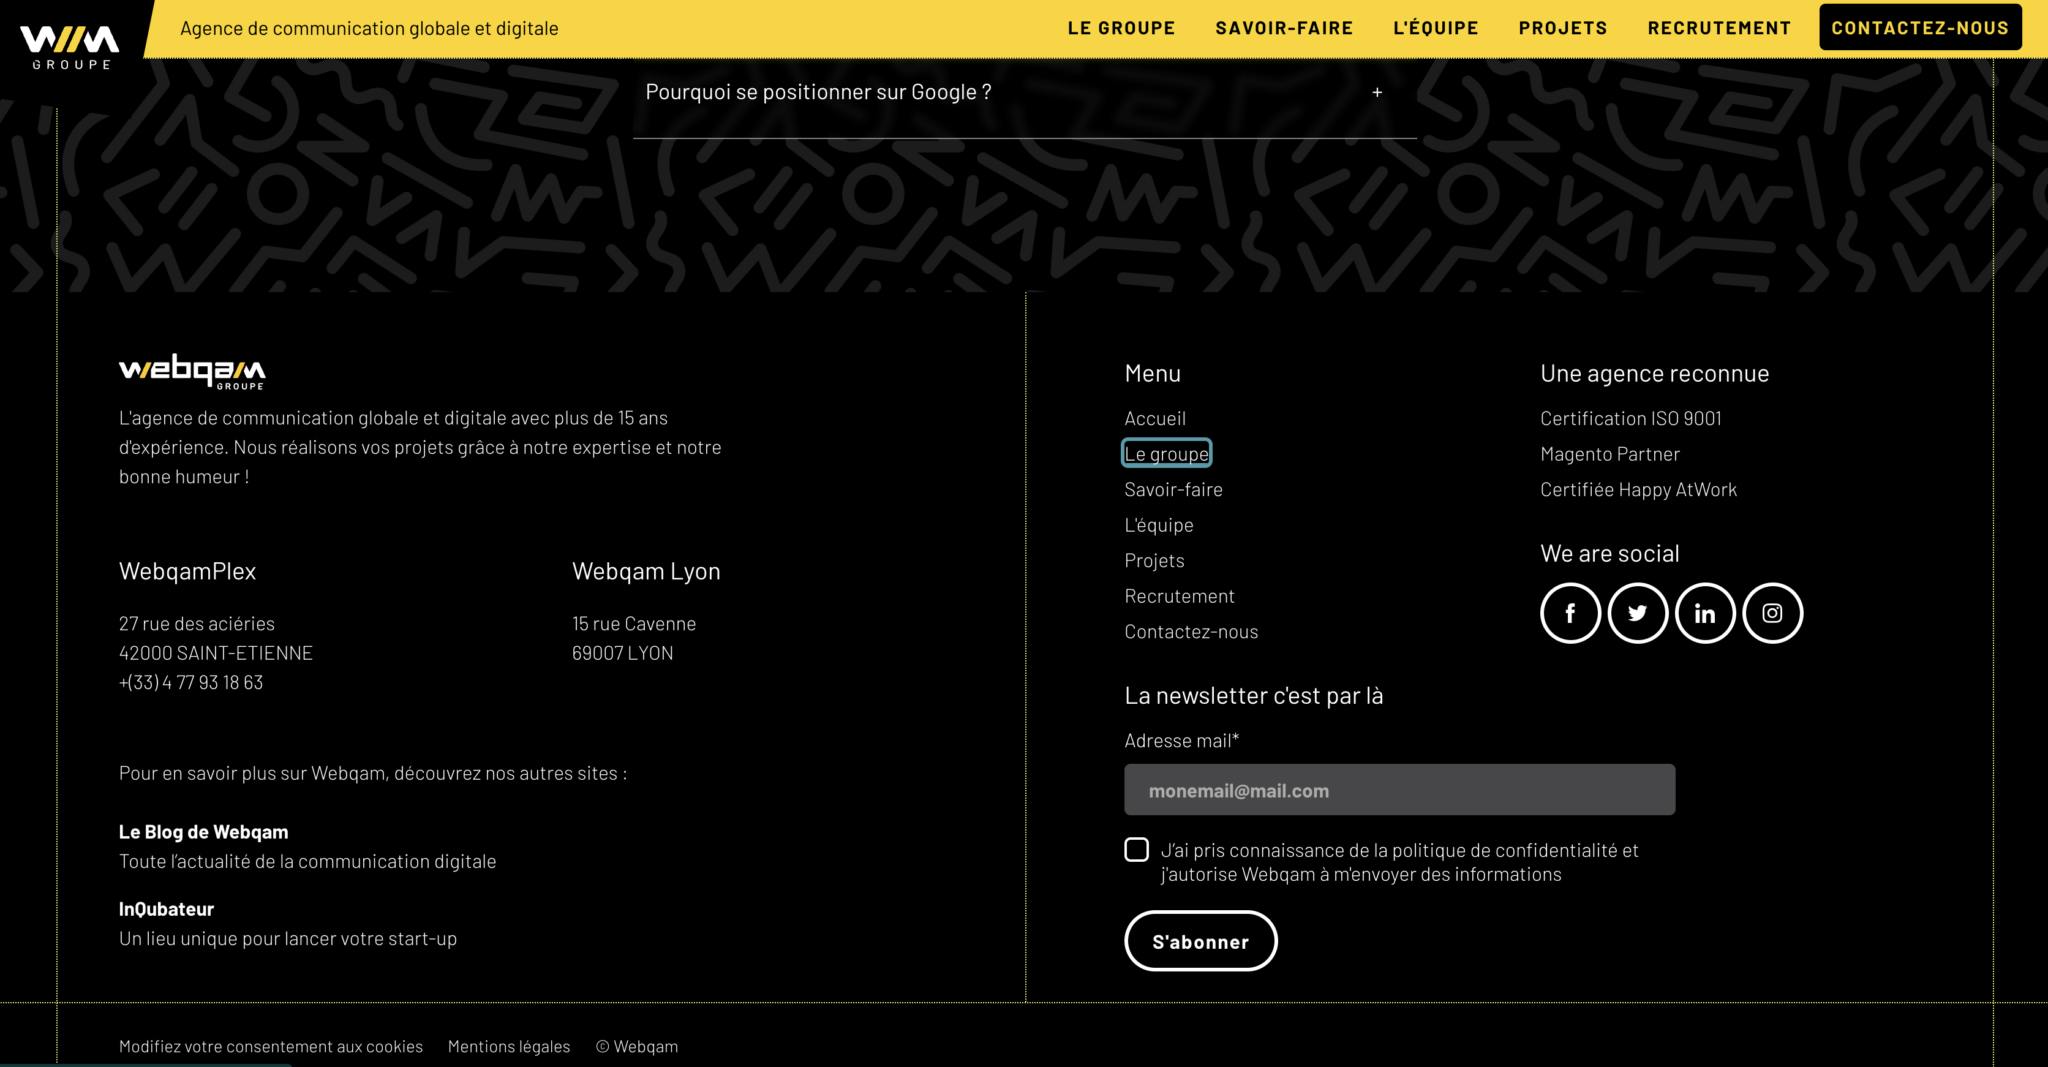2048x1067 pixels.
Task: Visit the InQubateur site link
Action: 166,909
